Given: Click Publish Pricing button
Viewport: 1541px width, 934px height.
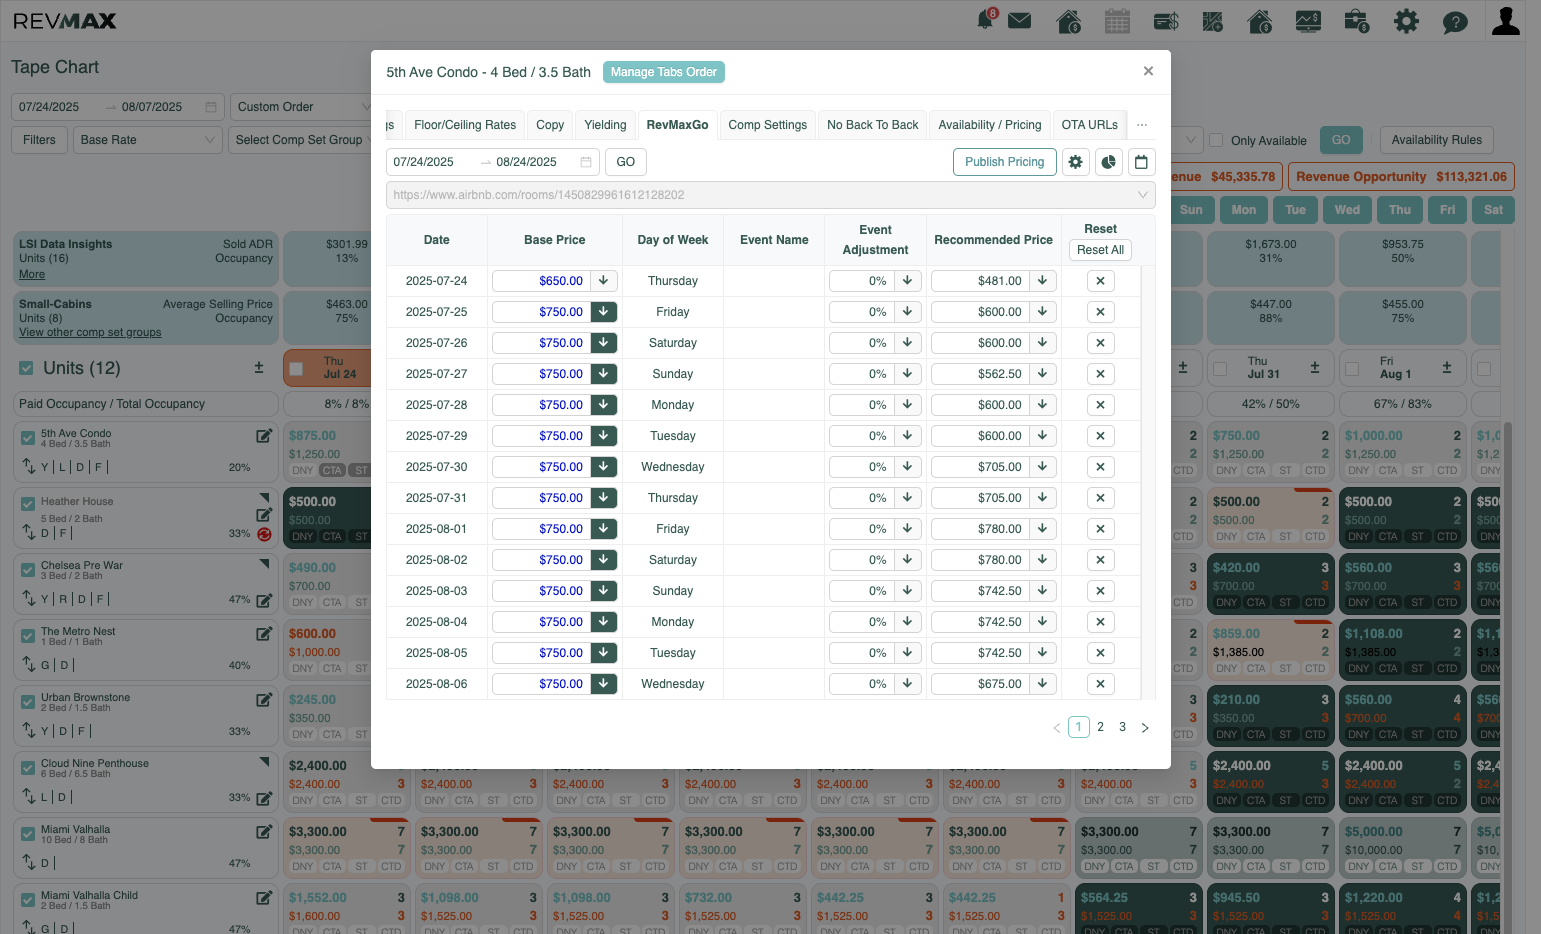Looking at the screenshot, I should (1004, 162).
